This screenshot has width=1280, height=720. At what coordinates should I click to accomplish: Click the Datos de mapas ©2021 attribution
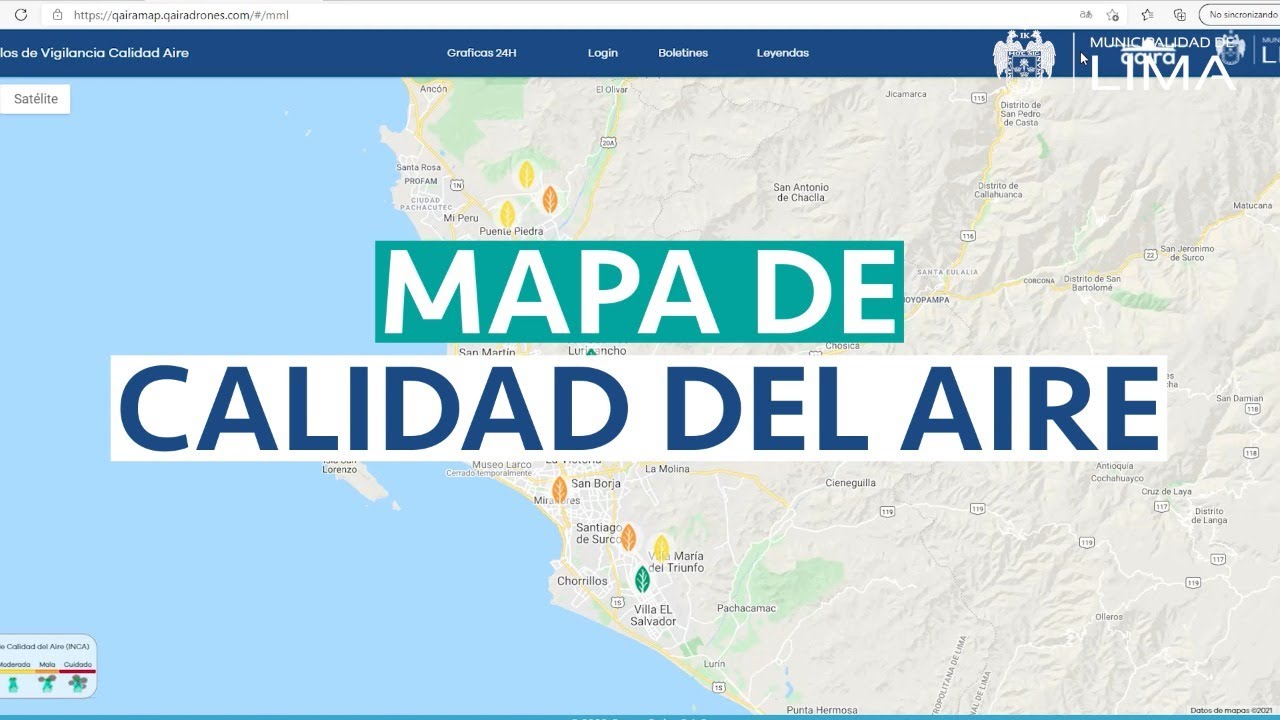pyautogui.click(x=1232, y=710)
